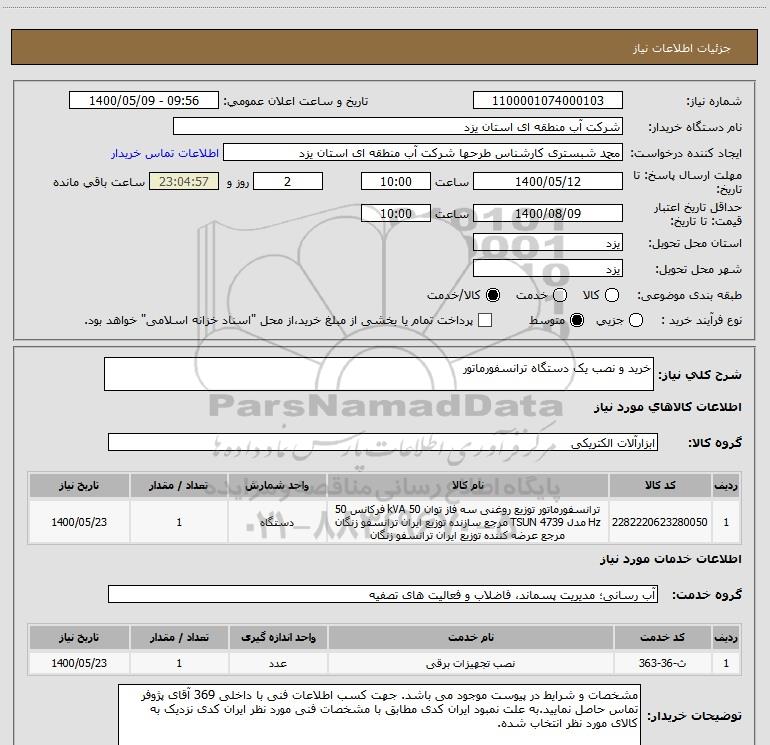Click the 'نام کالا' column header
Screen dimensions: 770x745
(x=468, y=485)
